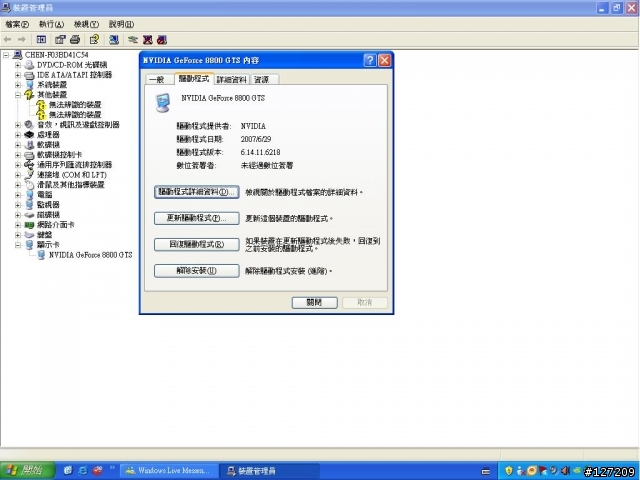Click the Back arrow toolbar icon
This screenshot has width=640, height=480.
point(7,40)
